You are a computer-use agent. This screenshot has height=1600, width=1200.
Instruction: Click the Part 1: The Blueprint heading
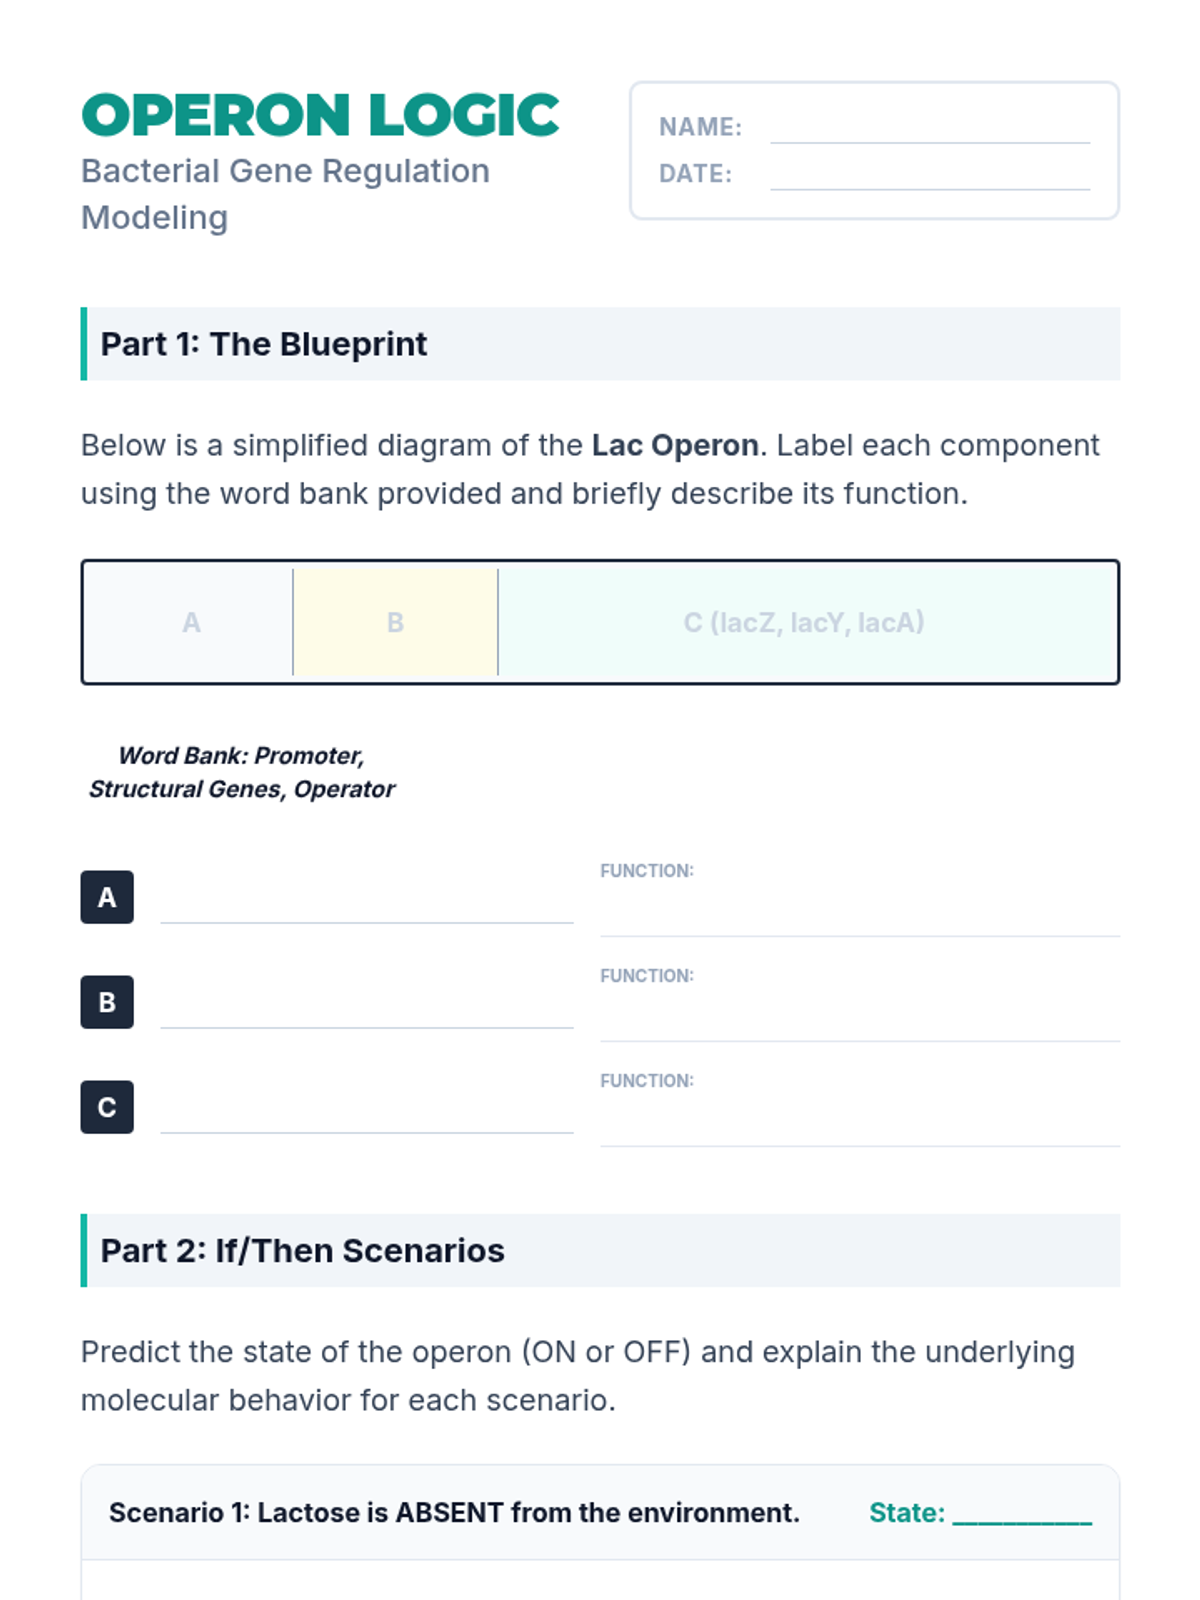coord(264,344)
